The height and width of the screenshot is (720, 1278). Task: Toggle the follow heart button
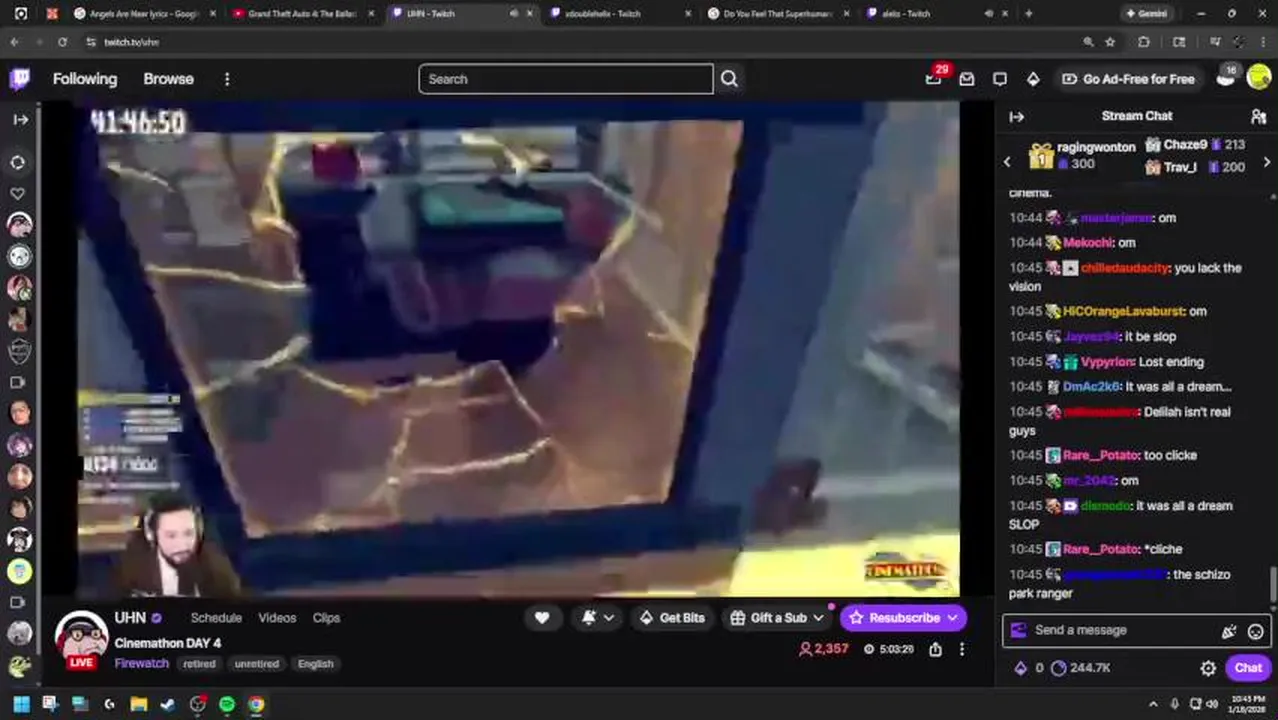pos(542,618)
